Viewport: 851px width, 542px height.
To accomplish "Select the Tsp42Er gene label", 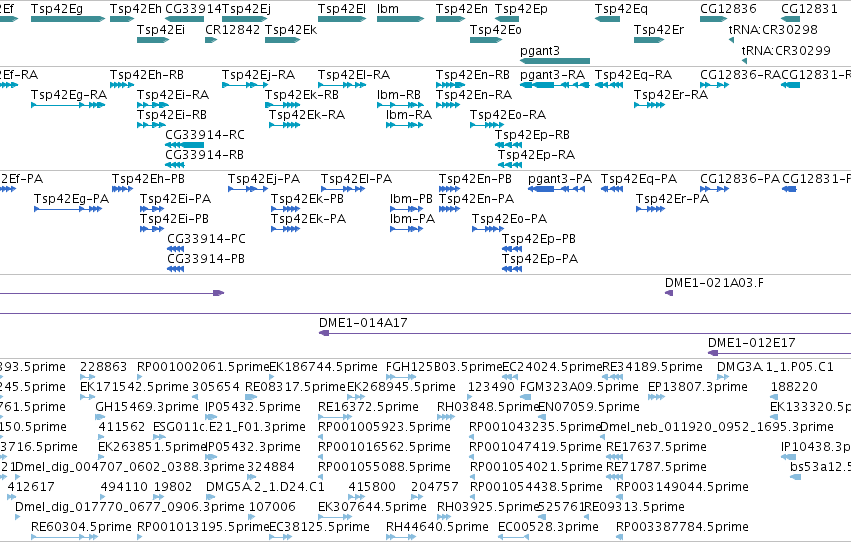I will point(659,30).
